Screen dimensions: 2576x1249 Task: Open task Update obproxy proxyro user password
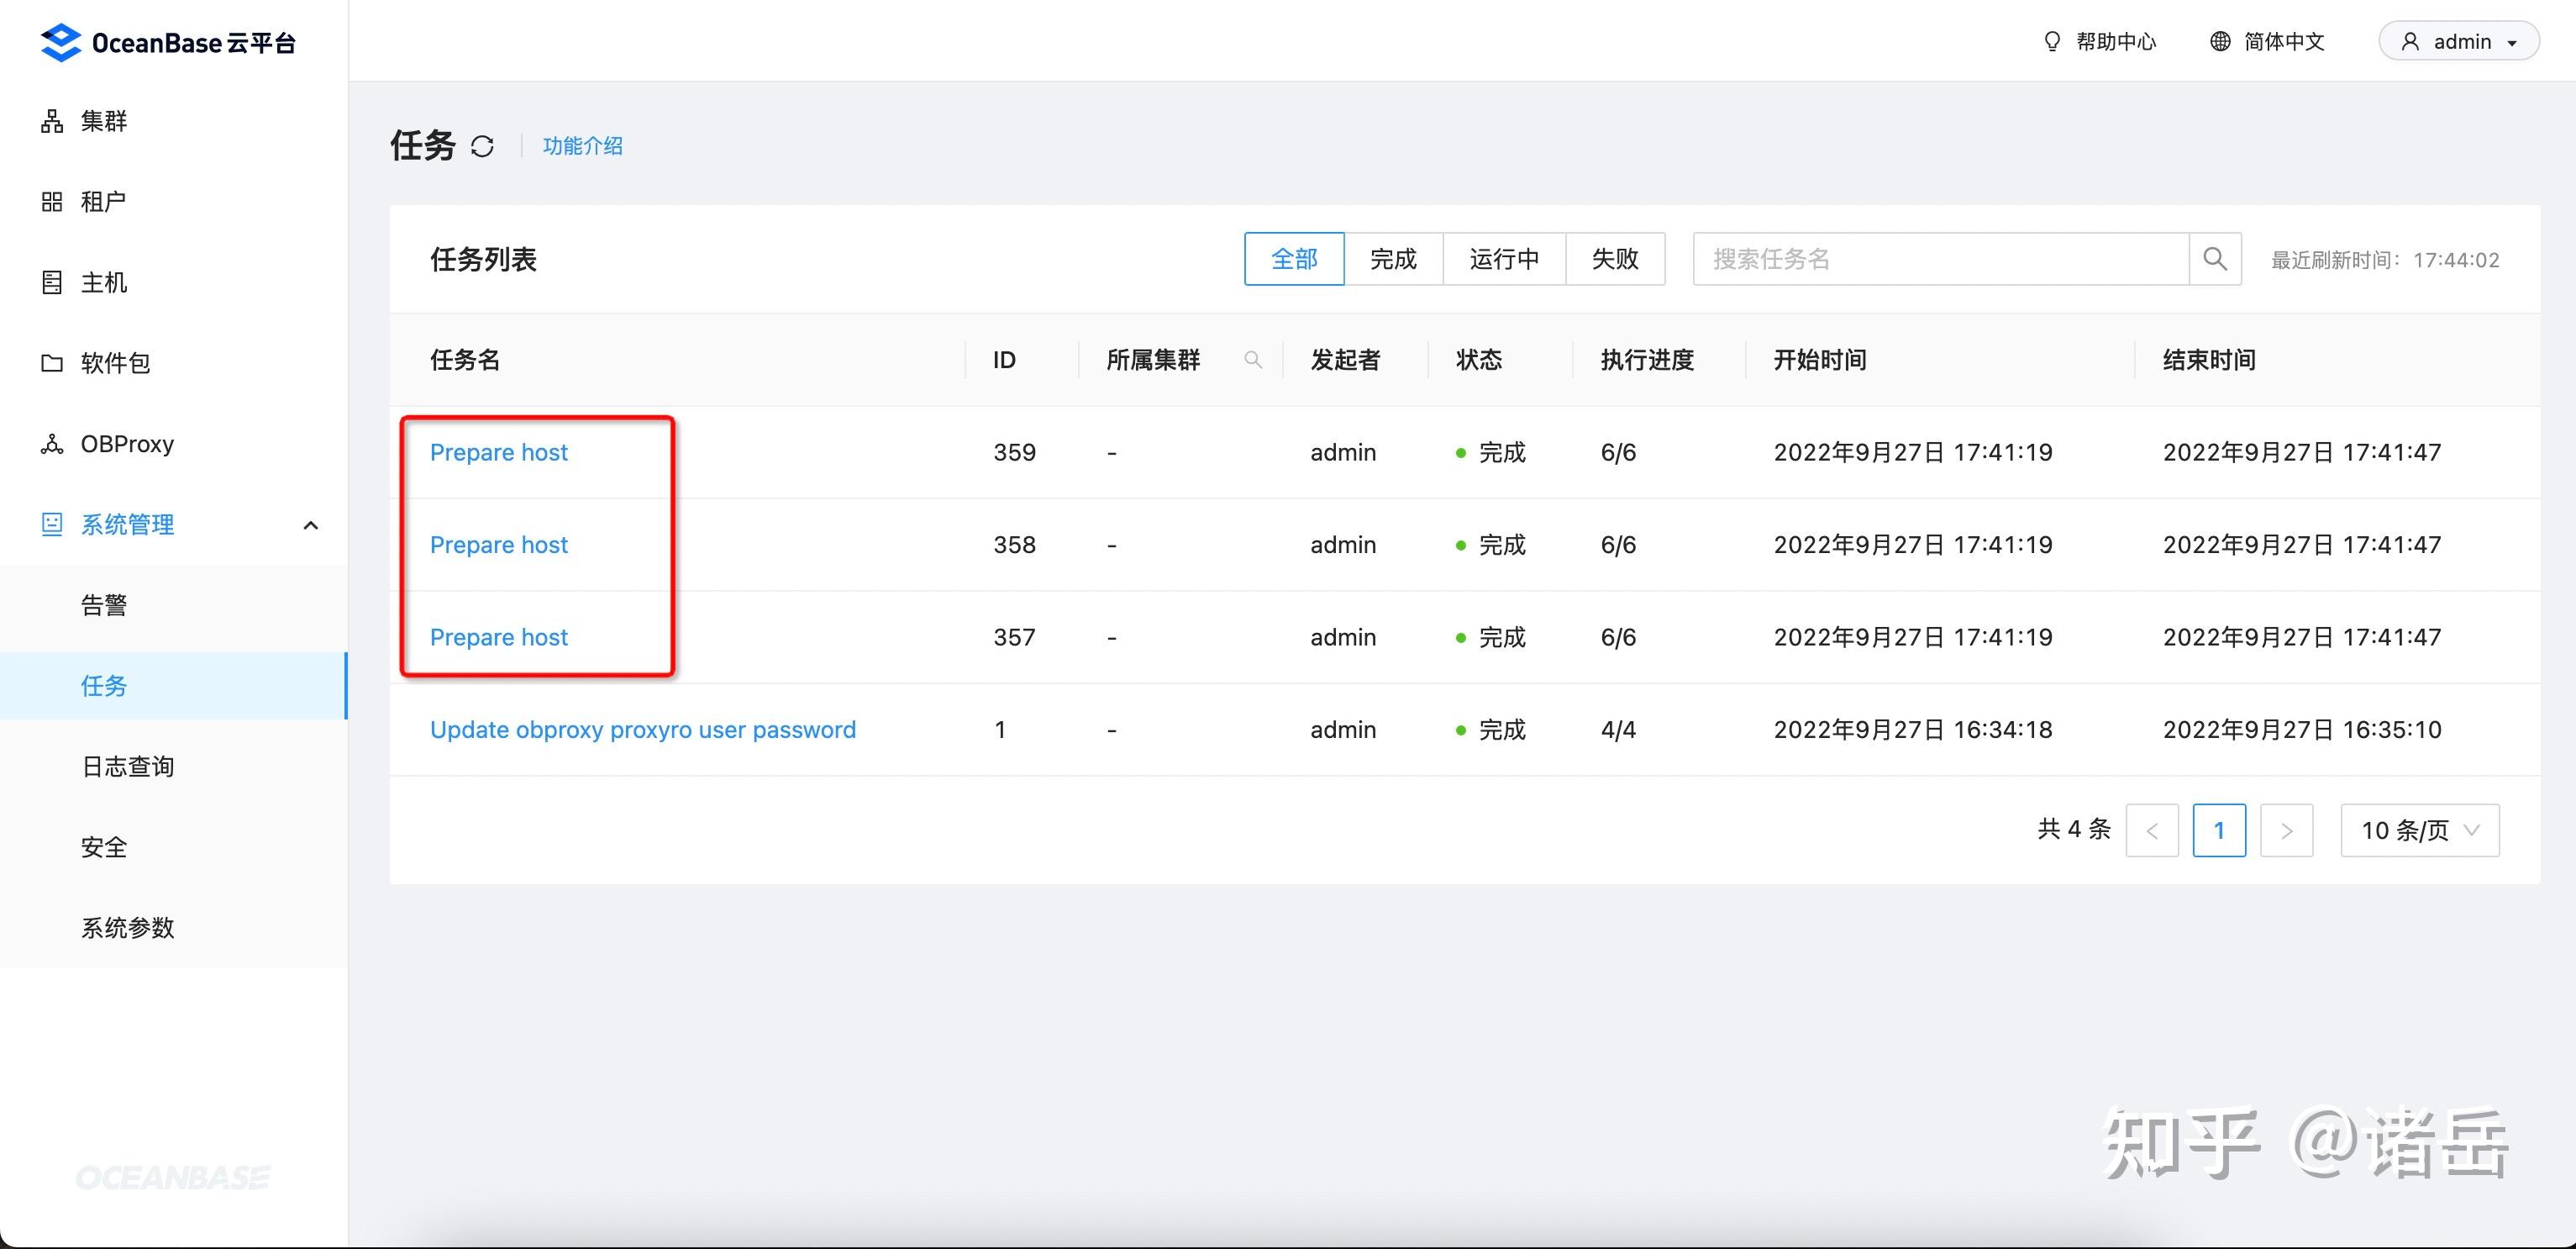click(642, 729)
